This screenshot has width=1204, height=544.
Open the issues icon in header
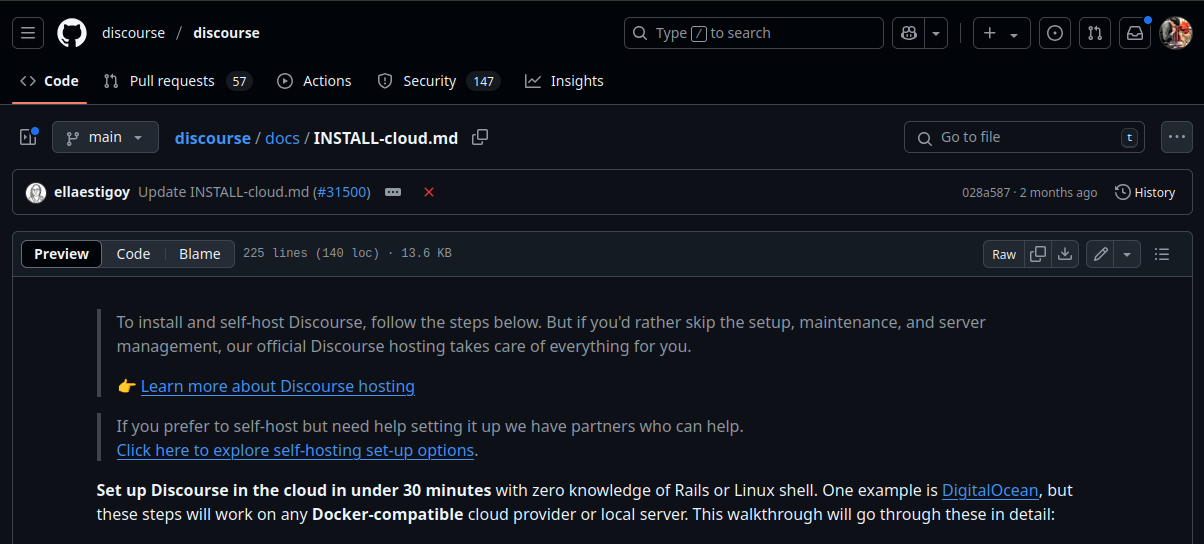[1055, 33]
